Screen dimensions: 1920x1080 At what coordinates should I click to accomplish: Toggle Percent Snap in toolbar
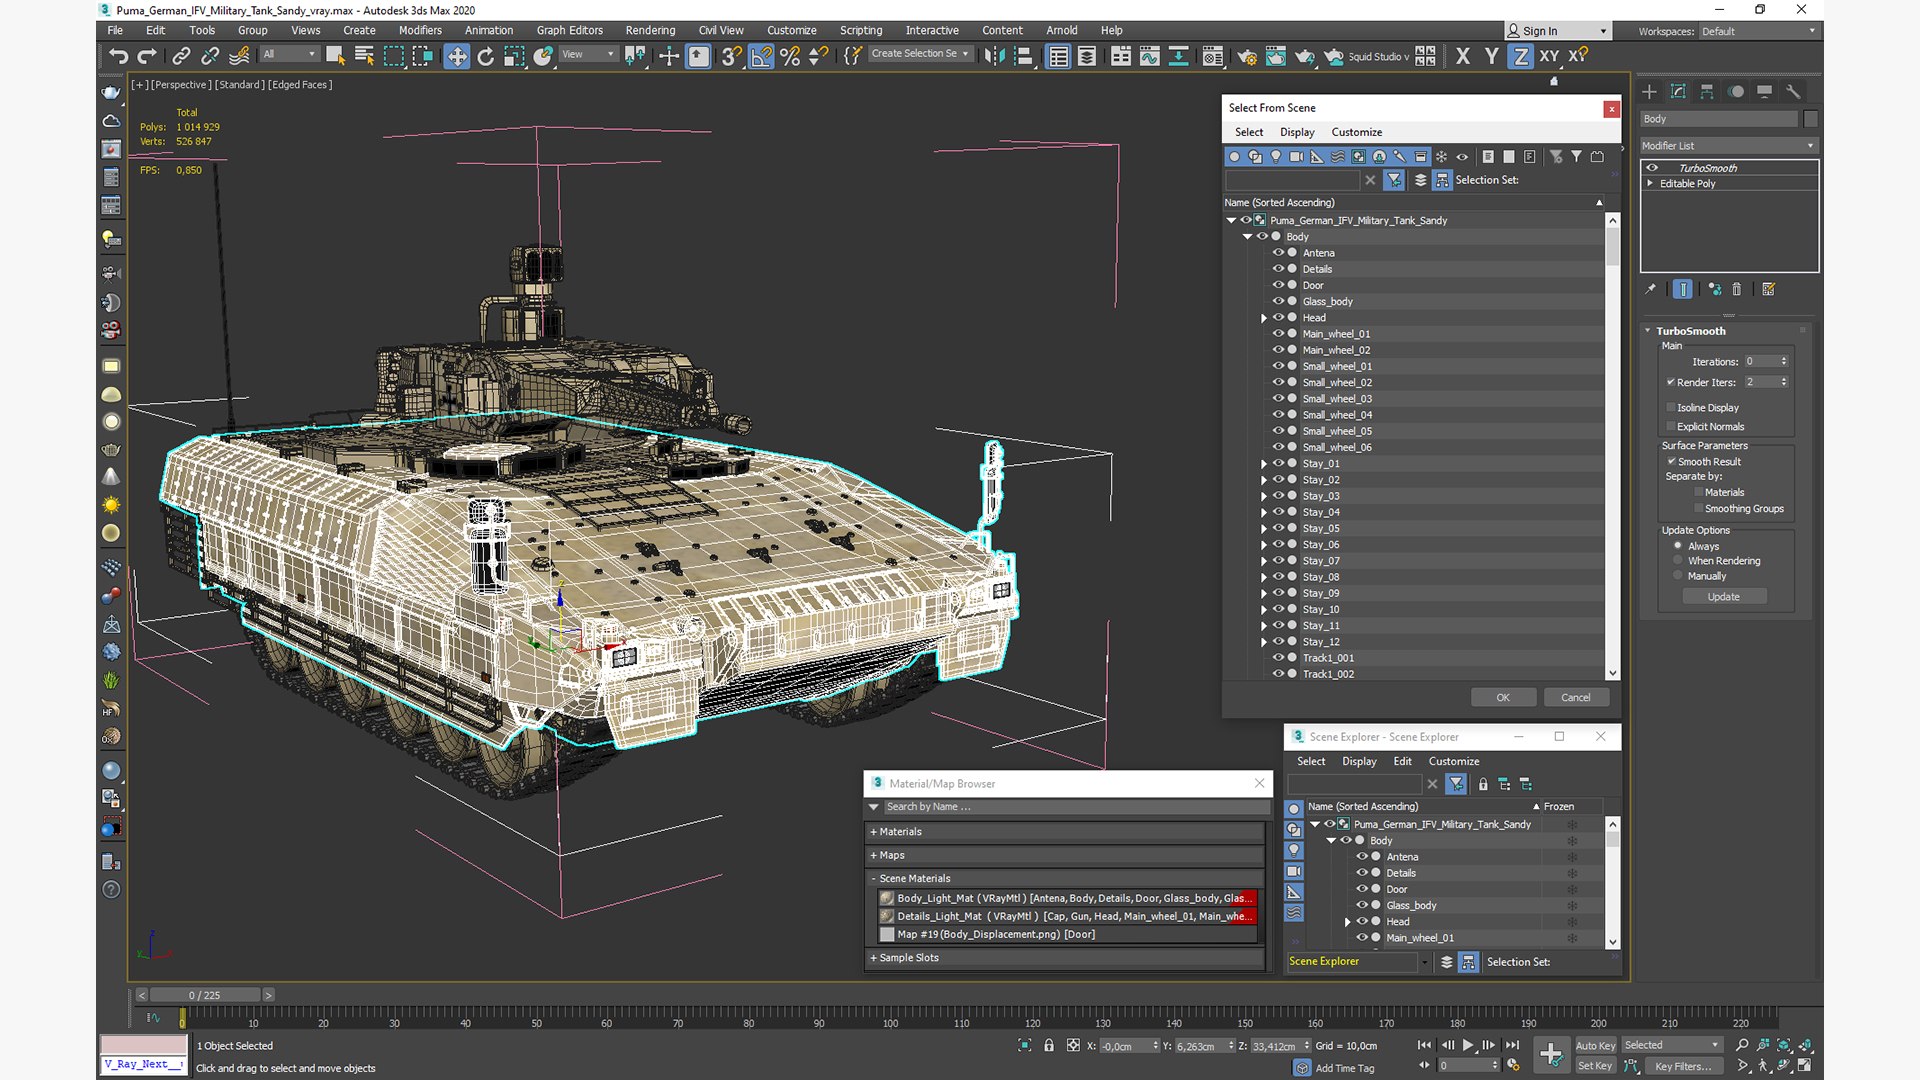pos(790,56)
